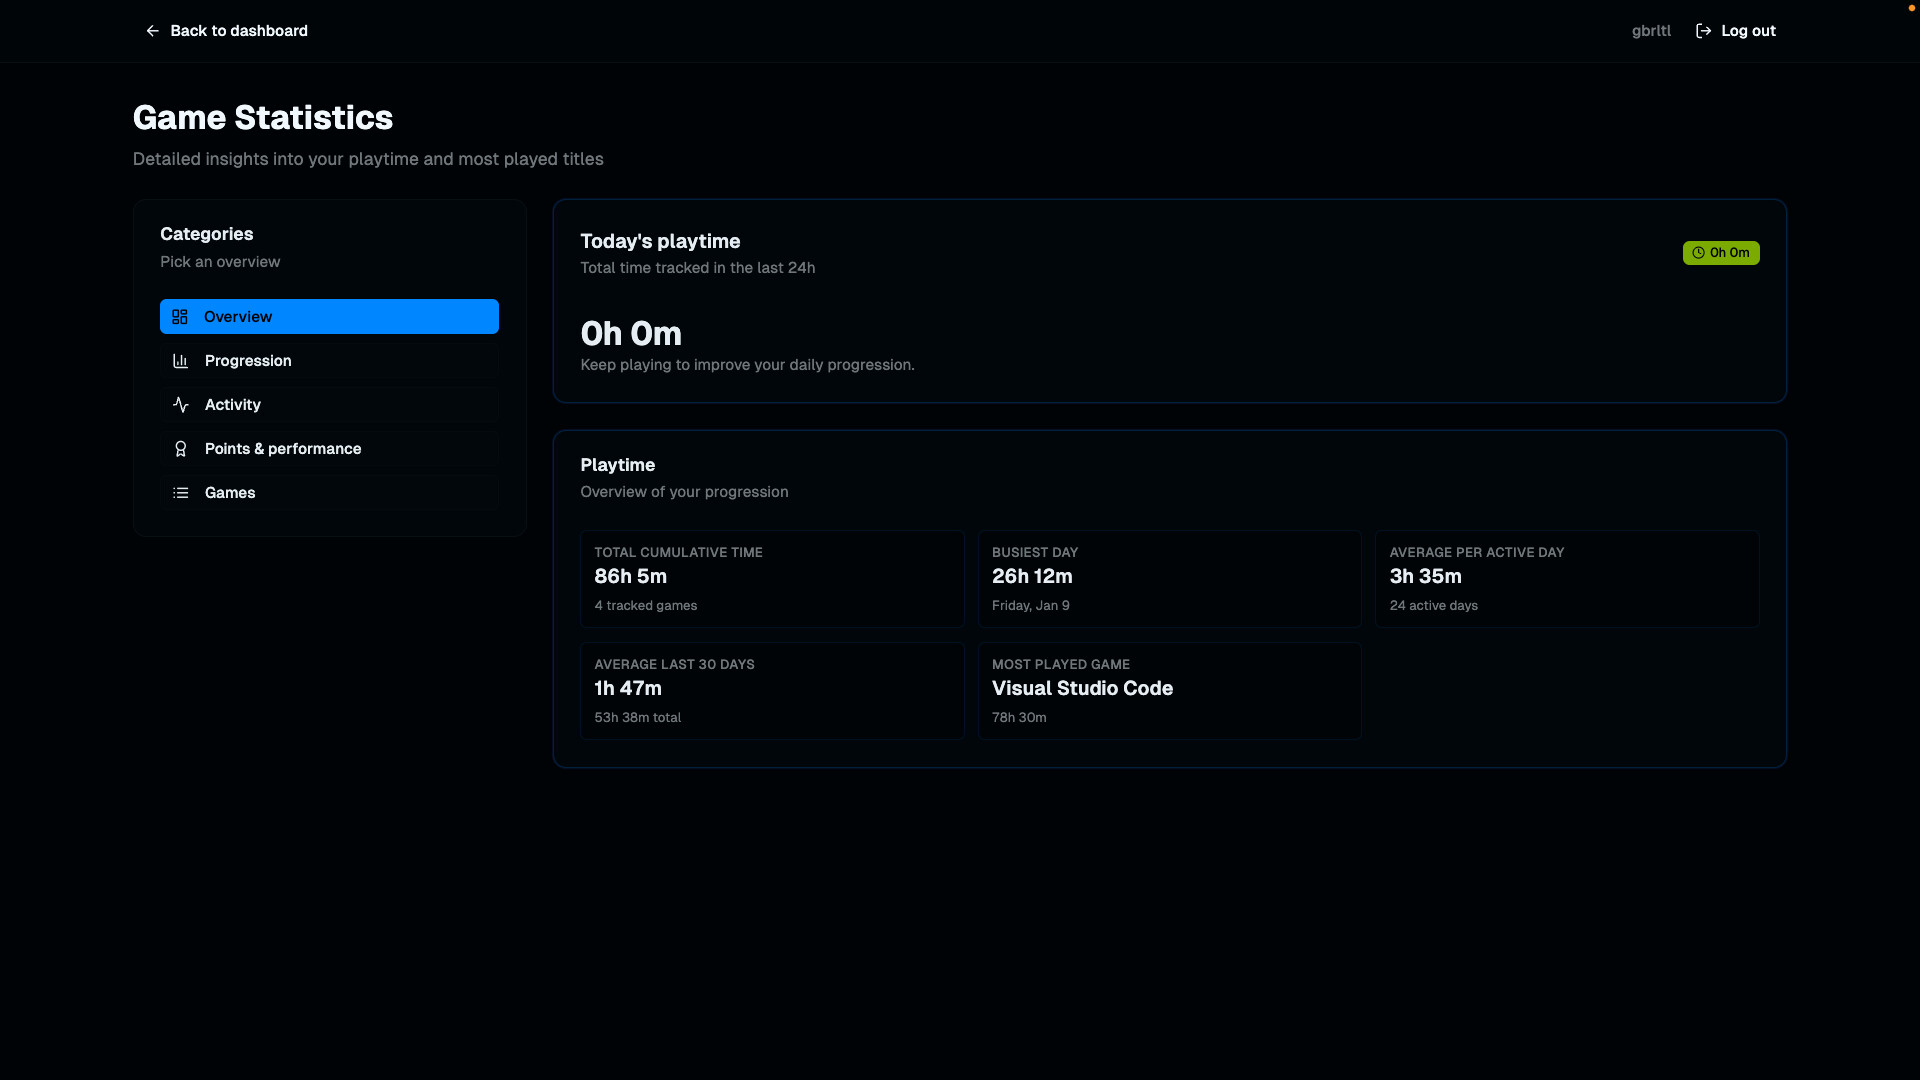Expand the Today's playtime card

point(1168,300)
